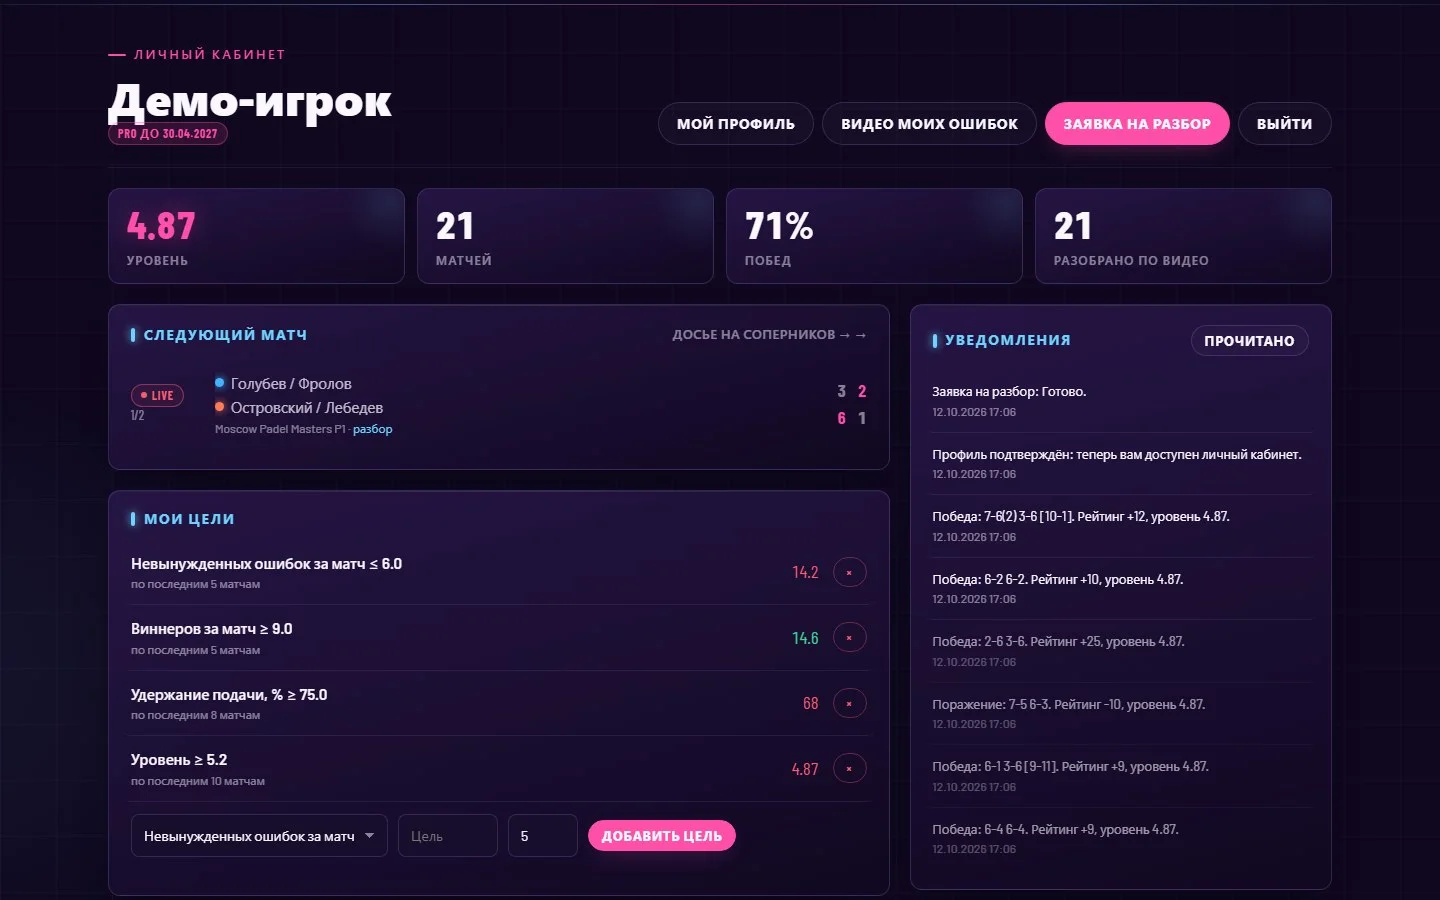This screenshot has height=900, width=1440.
Task: Delete the 'Уровень ≥ 5.2' goal
Action: point(849,769)
